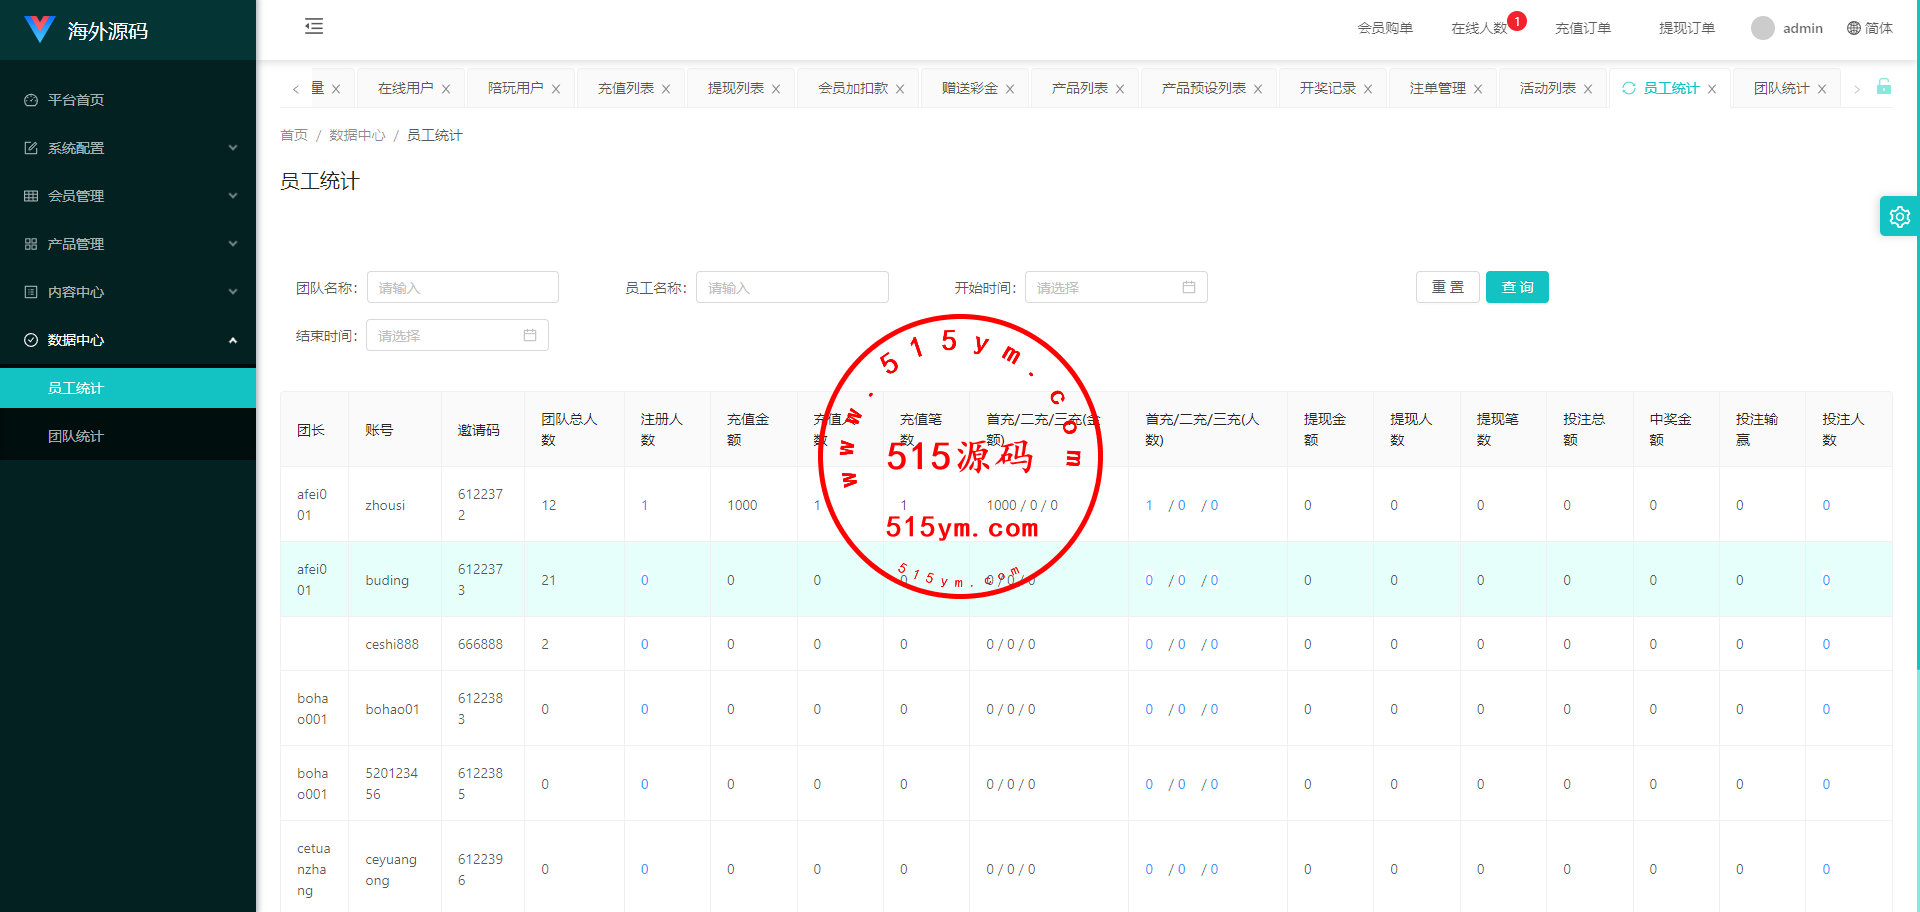Switch to the 开奖记录 tab
The image size is (1920, 912).
(x=1327, y=88)
